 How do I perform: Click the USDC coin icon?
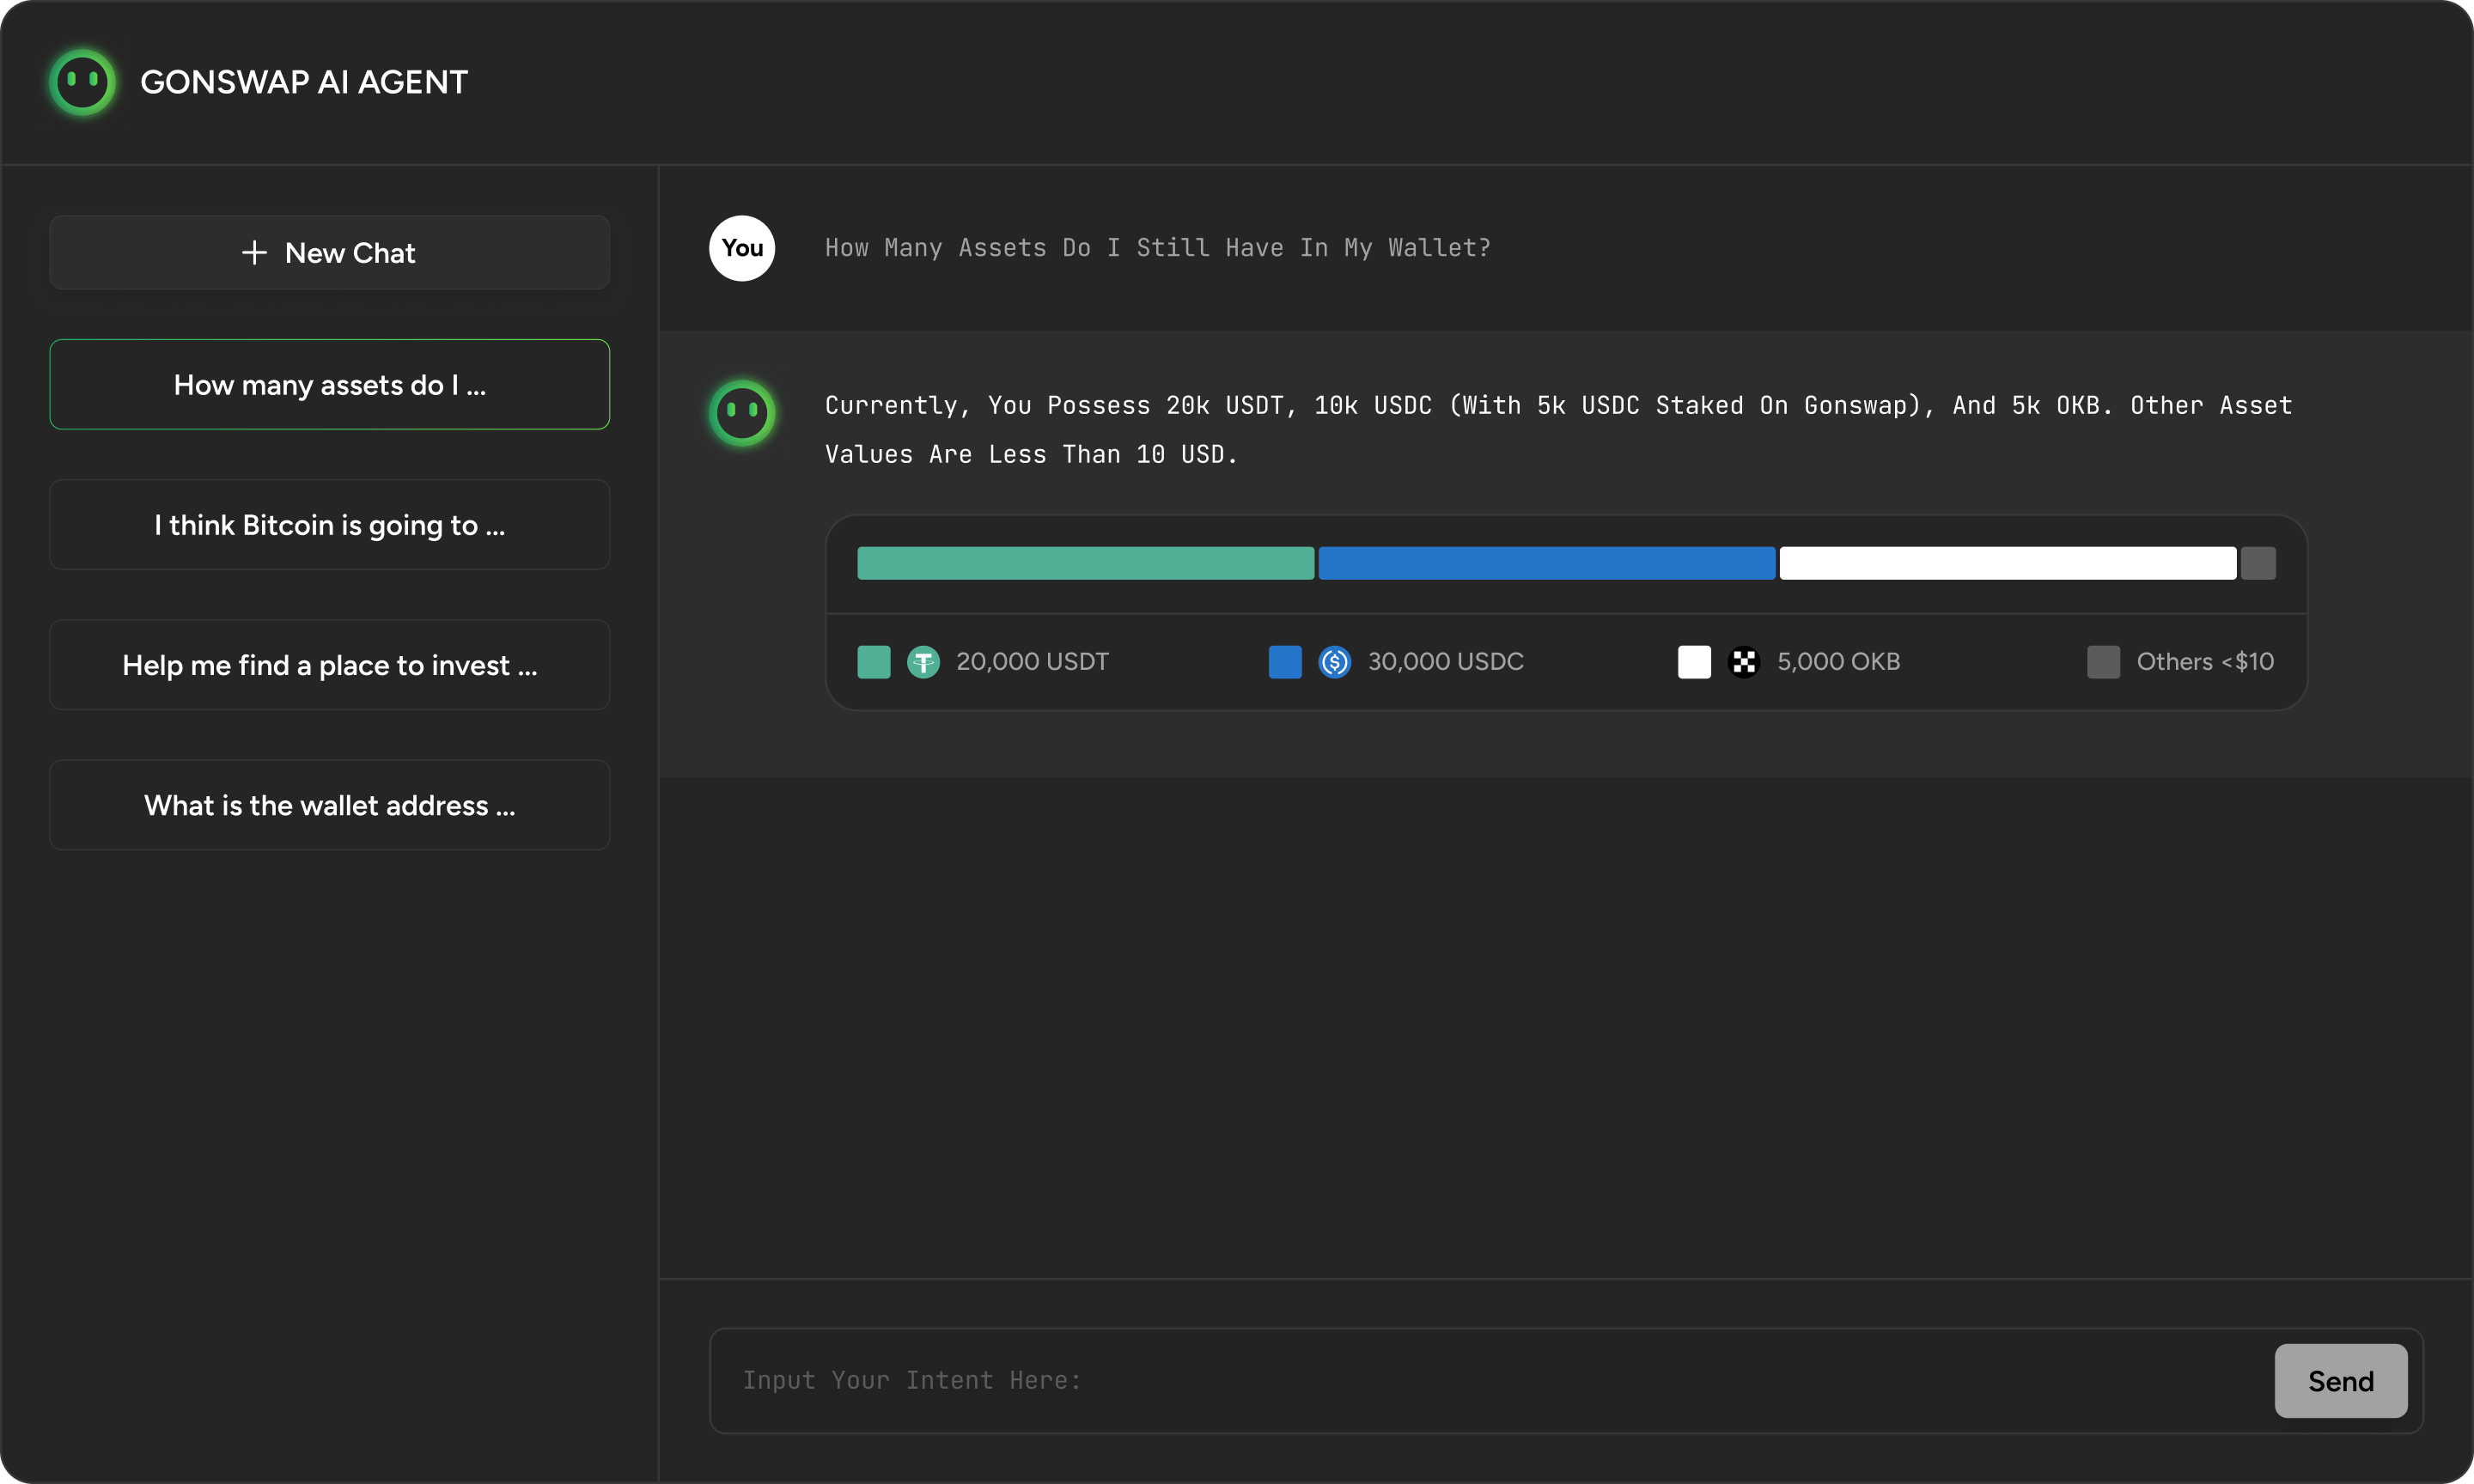tap(1334, 662)
